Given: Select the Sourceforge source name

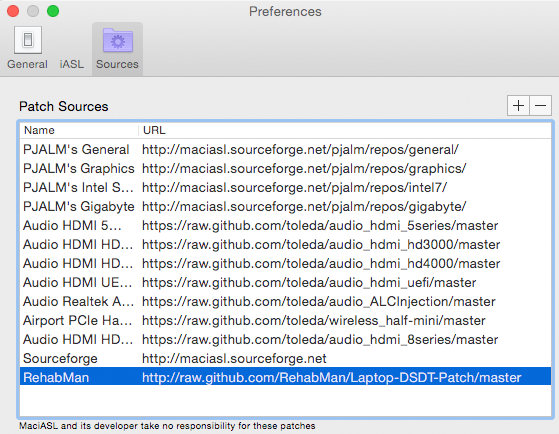Looking at the screenshot, I should pos(60,358).
